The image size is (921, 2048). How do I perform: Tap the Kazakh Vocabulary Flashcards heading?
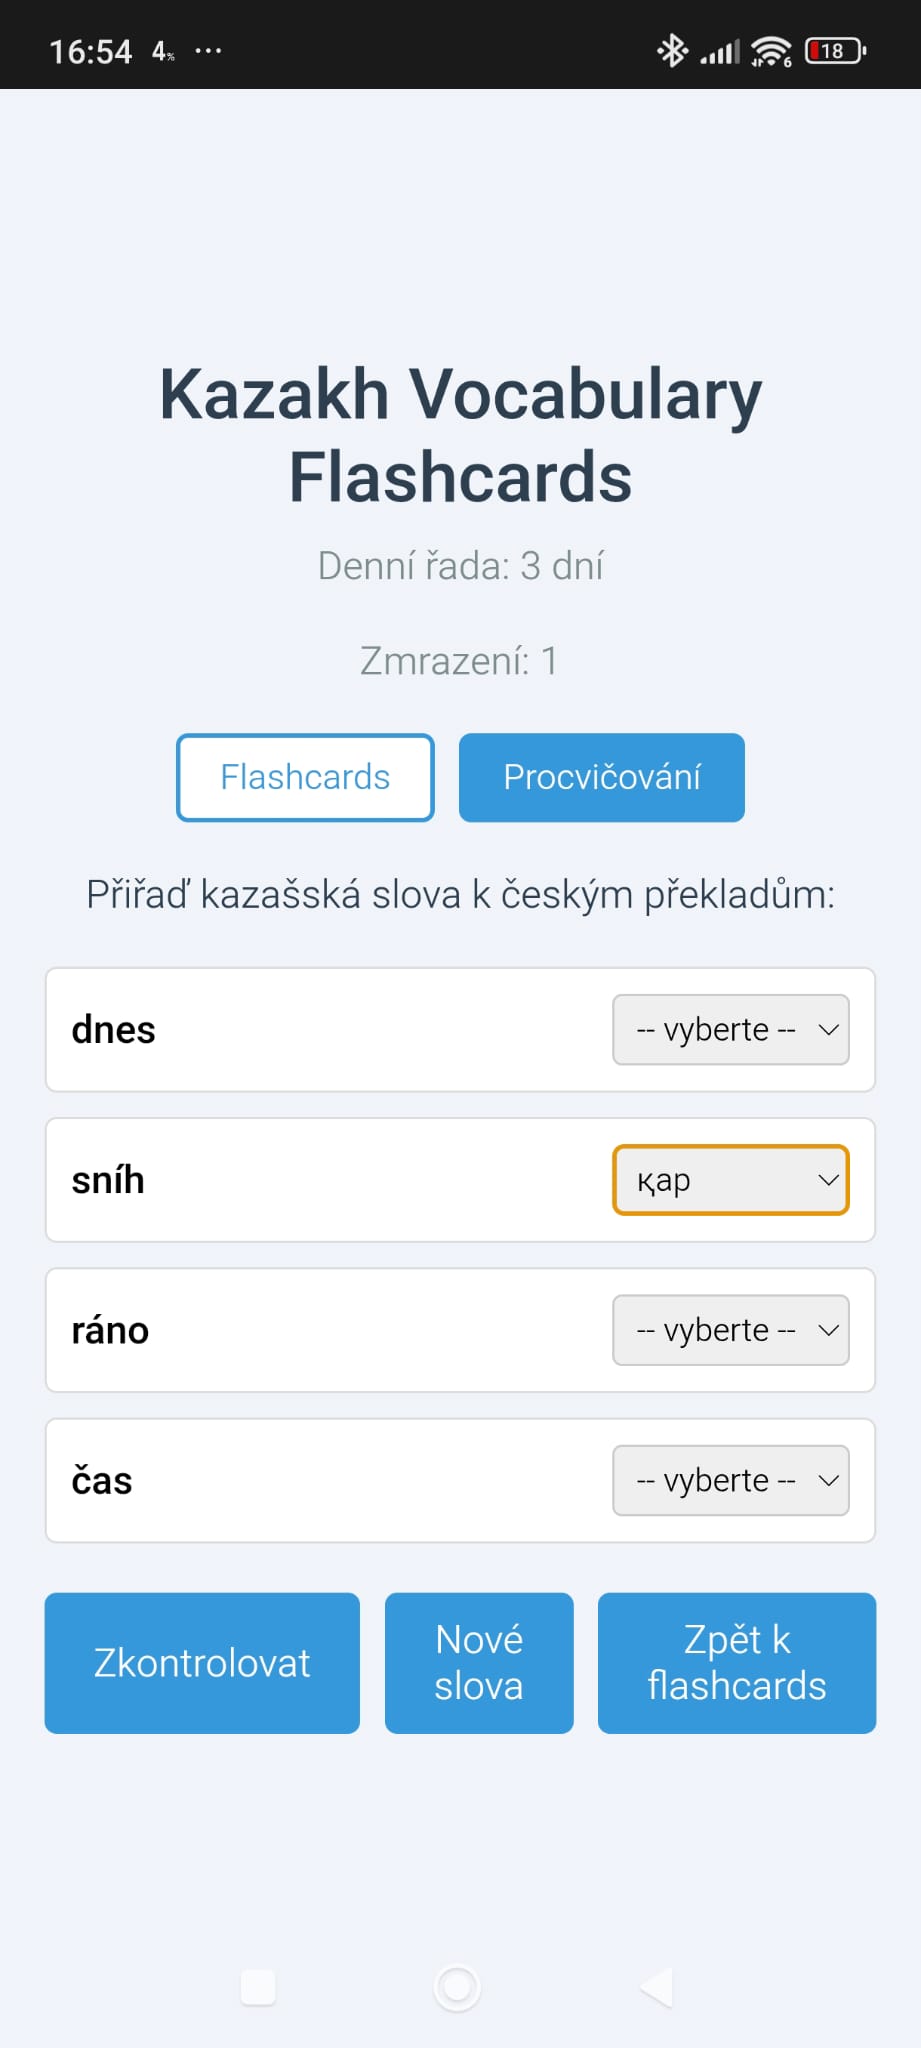(x=460, y=435)
